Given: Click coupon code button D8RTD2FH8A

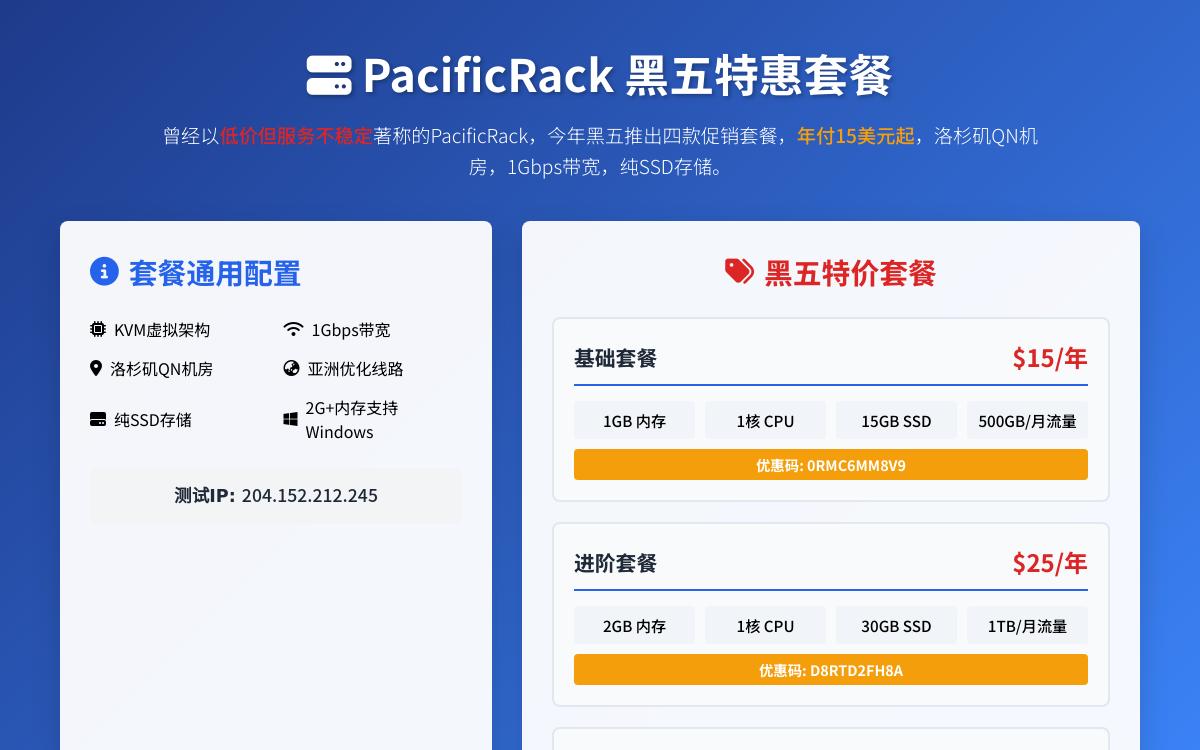Looking at the screenshot, I should coord(830,669).
